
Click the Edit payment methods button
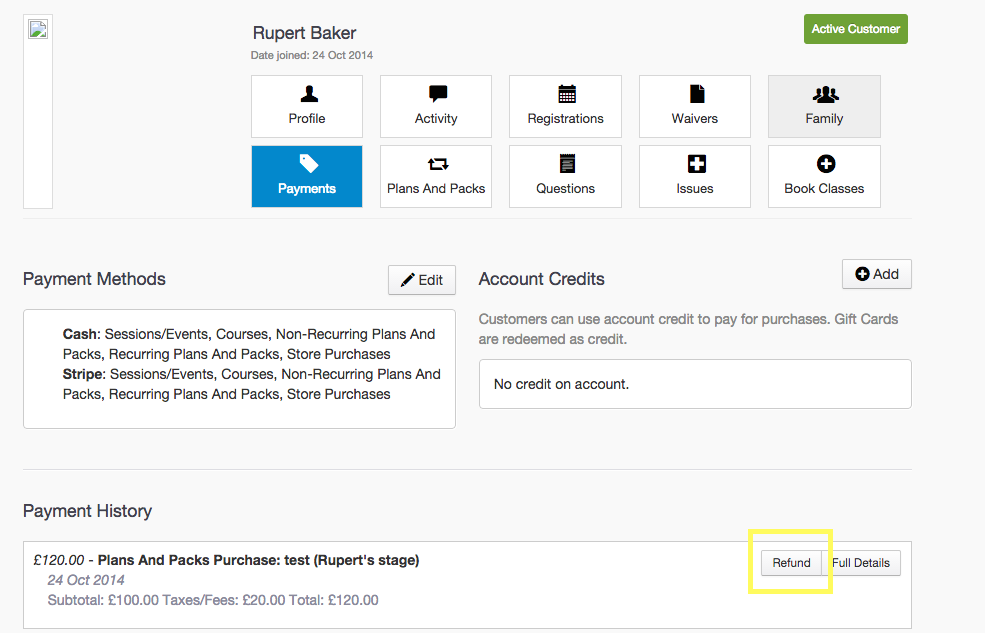(421, 280)
